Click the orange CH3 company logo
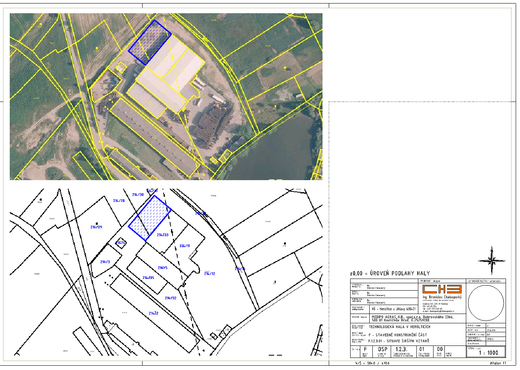This screenshot has height=370, width=520. (442, 289)
